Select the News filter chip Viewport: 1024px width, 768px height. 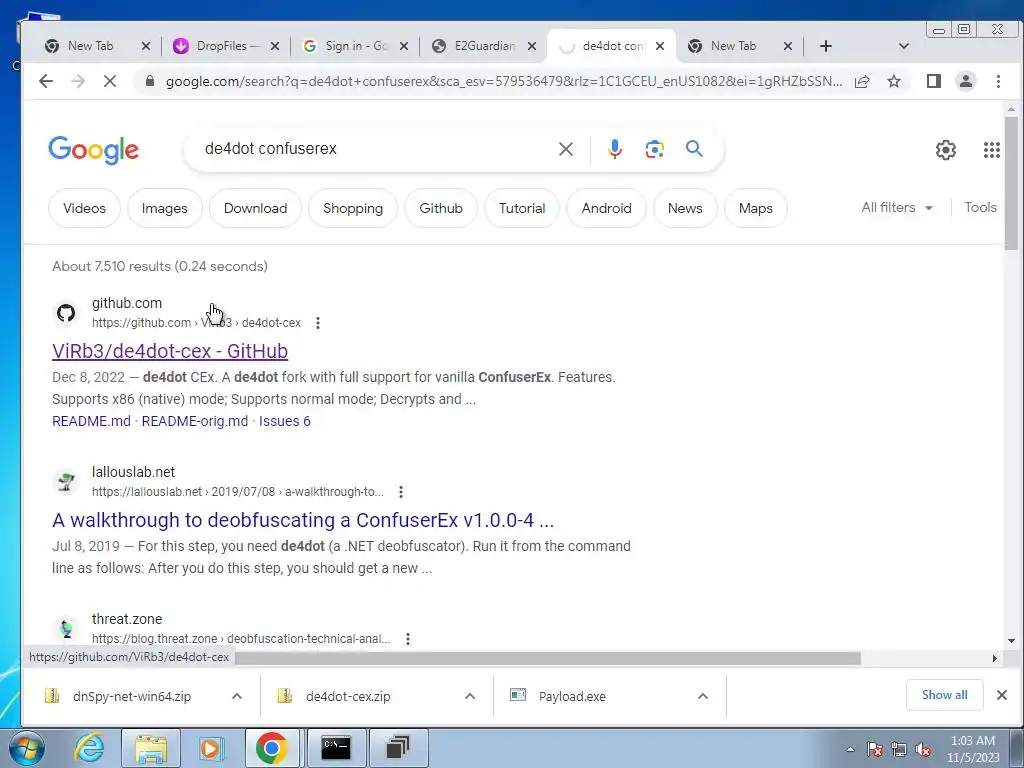click(685, 208)
